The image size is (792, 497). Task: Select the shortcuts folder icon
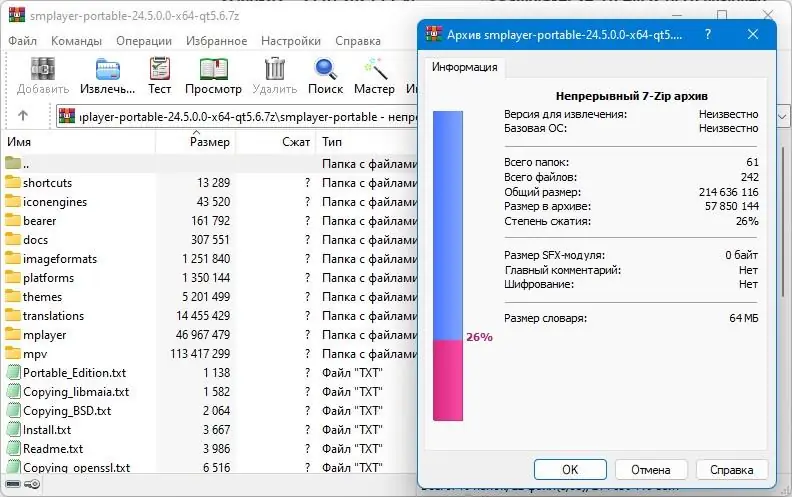[13, 182]
